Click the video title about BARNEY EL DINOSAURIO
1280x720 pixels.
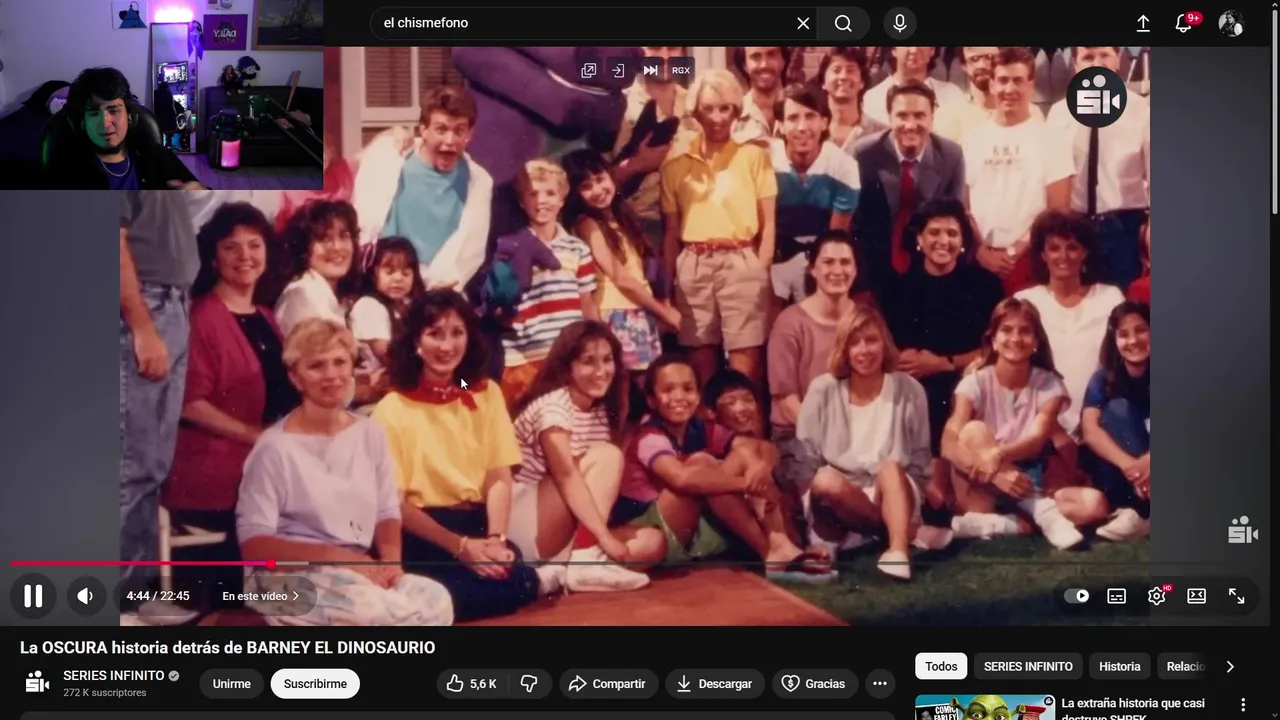tap(228, 648)
